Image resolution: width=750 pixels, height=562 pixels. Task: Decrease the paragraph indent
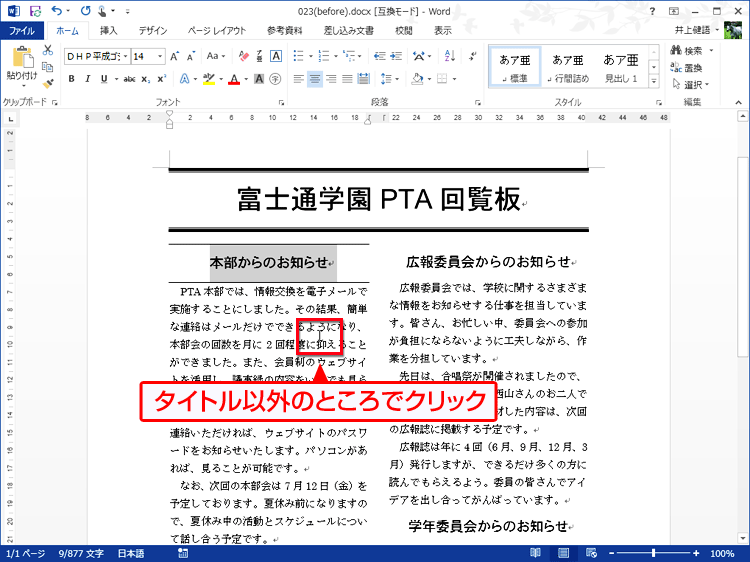380,56
